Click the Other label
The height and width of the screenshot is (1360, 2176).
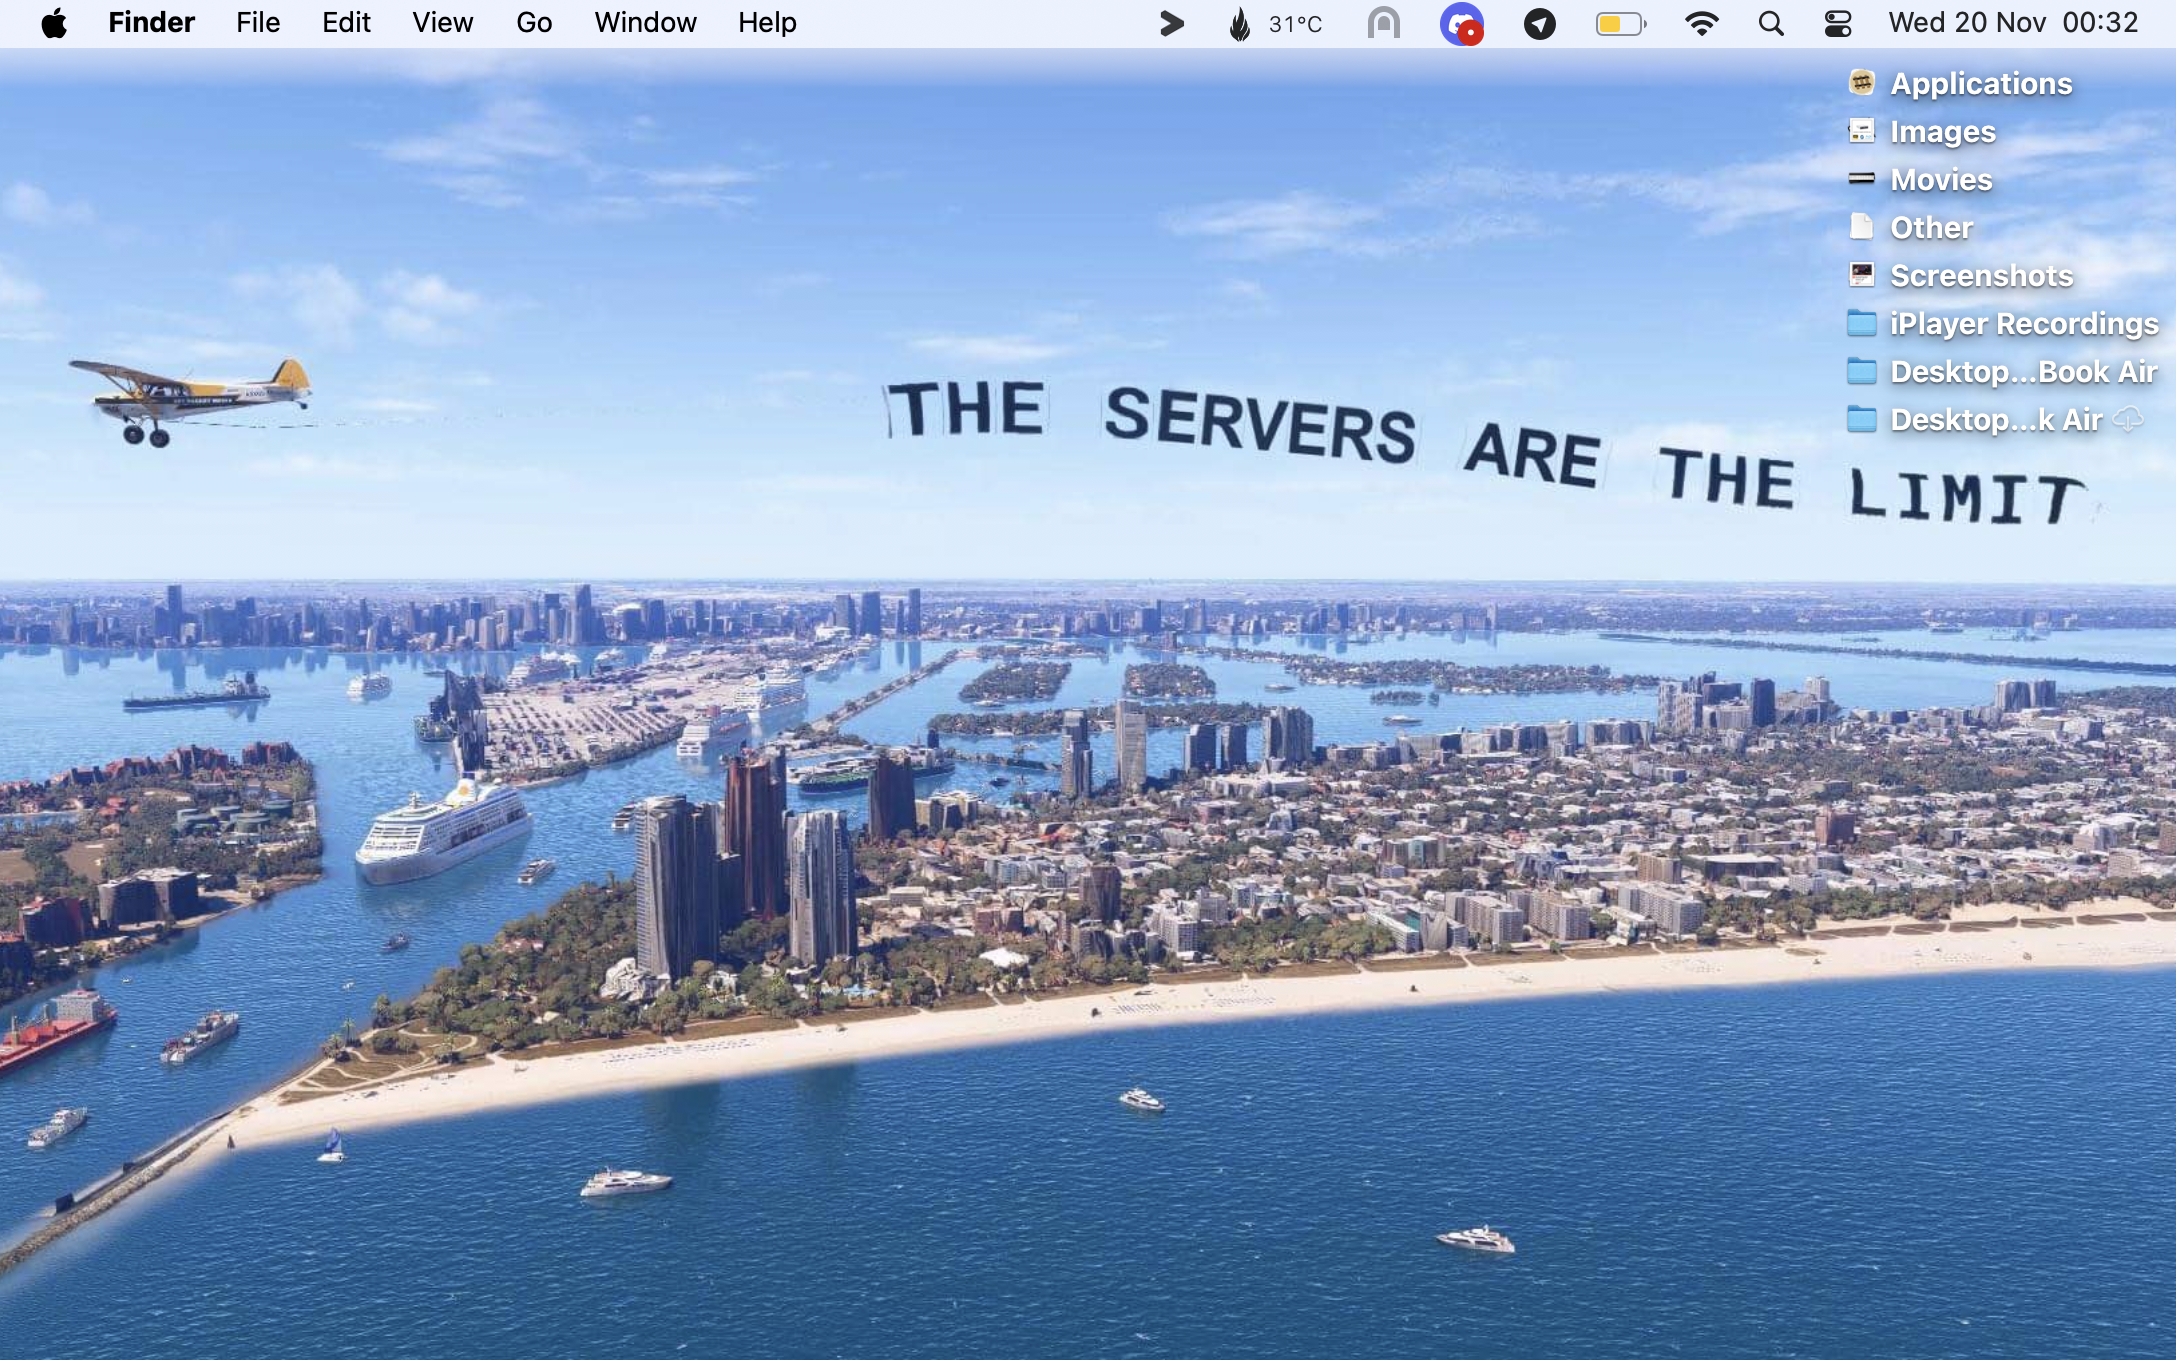click(1931, 227)
